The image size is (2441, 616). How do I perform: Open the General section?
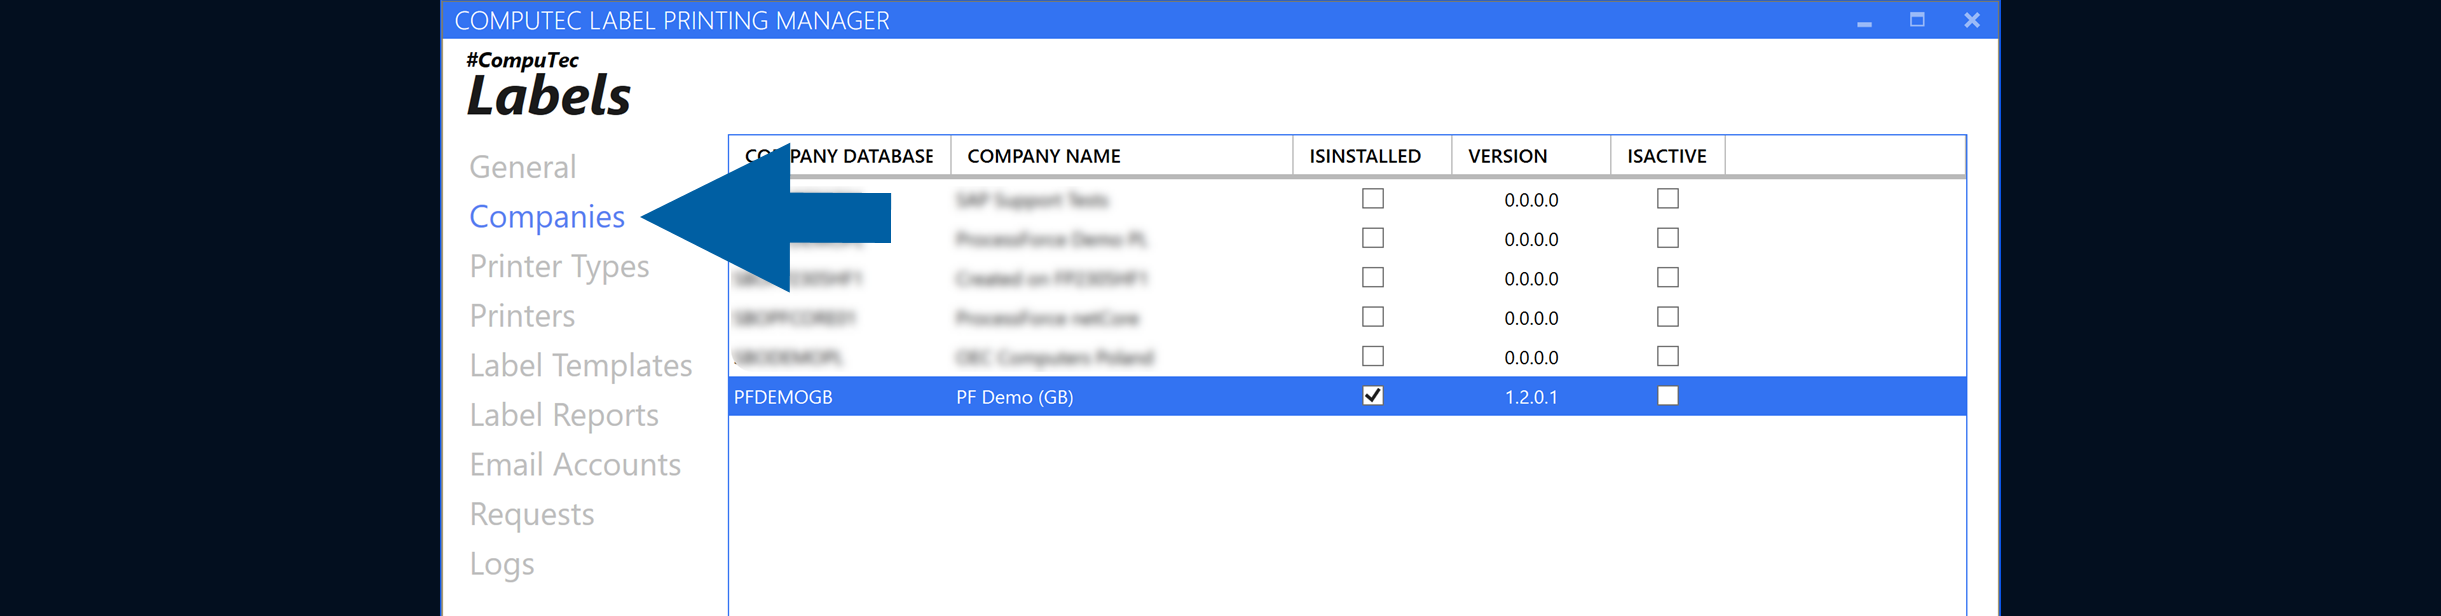[522, 167]
